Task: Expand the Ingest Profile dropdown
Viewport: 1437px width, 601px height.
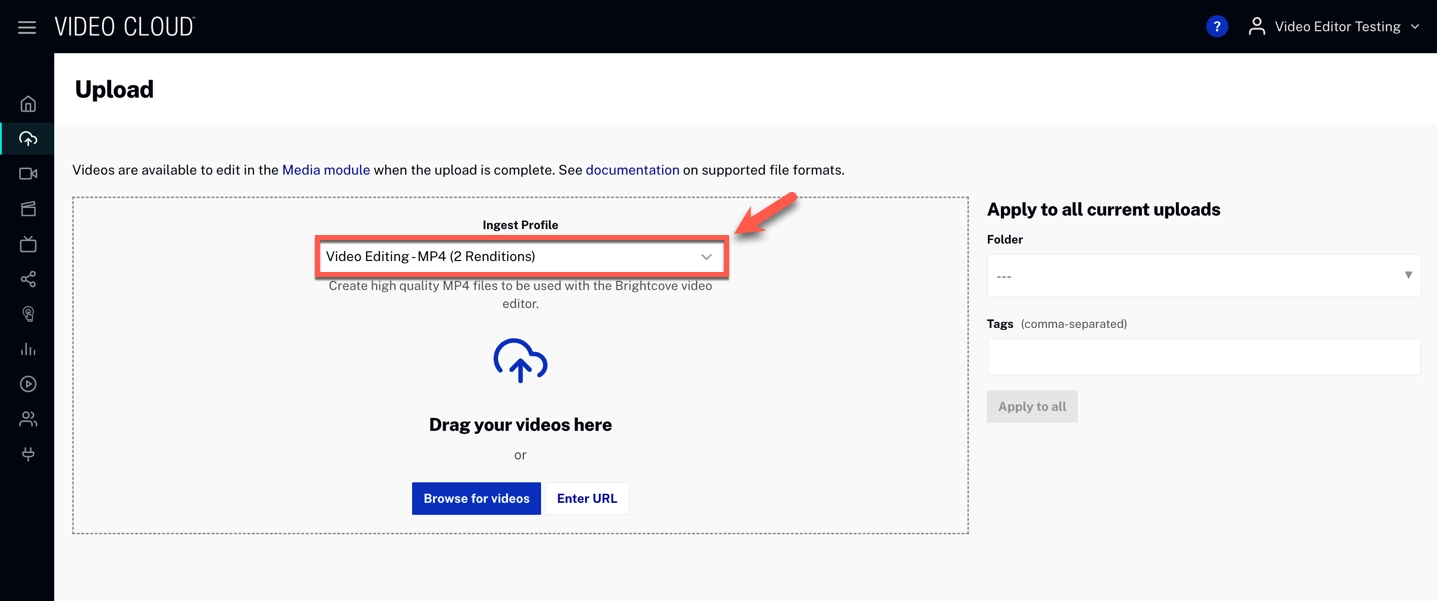Action: (x=520, y=257)
